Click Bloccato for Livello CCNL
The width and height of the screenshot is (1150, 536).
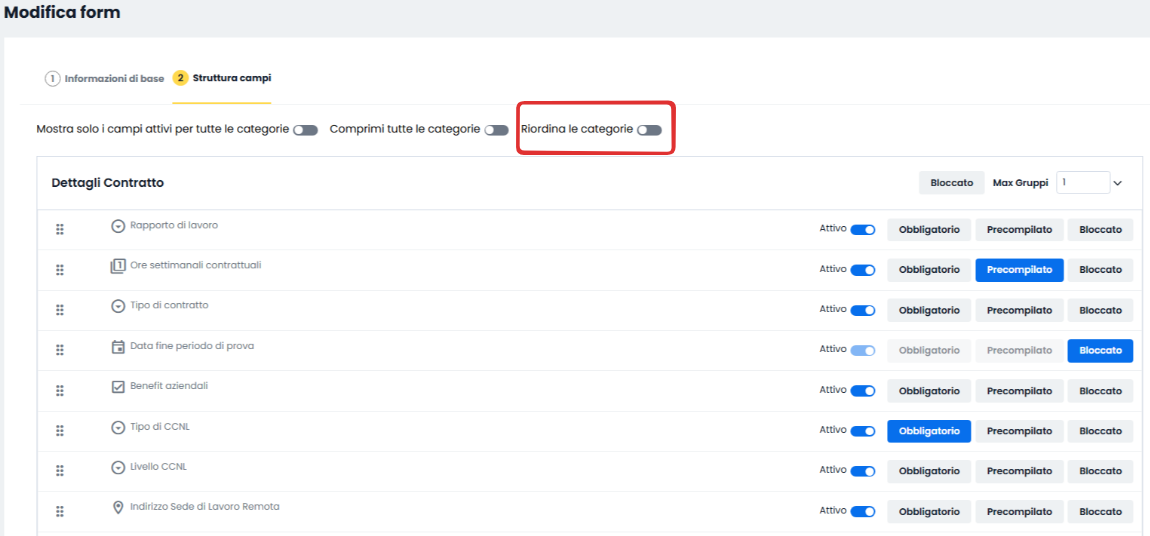coord(1100,471)
